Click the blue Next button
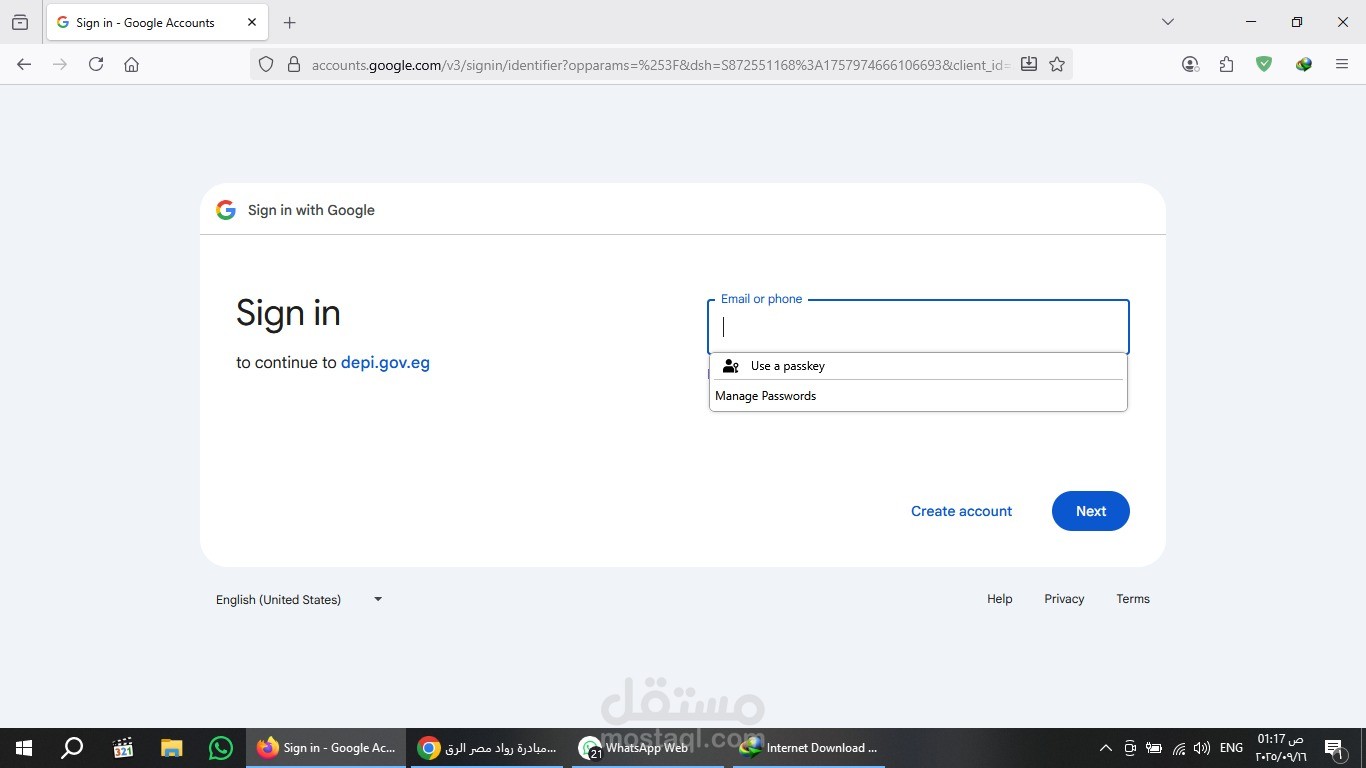Image resolution: width=1366 pixels, height=768 pixels. pos(1091,511)
